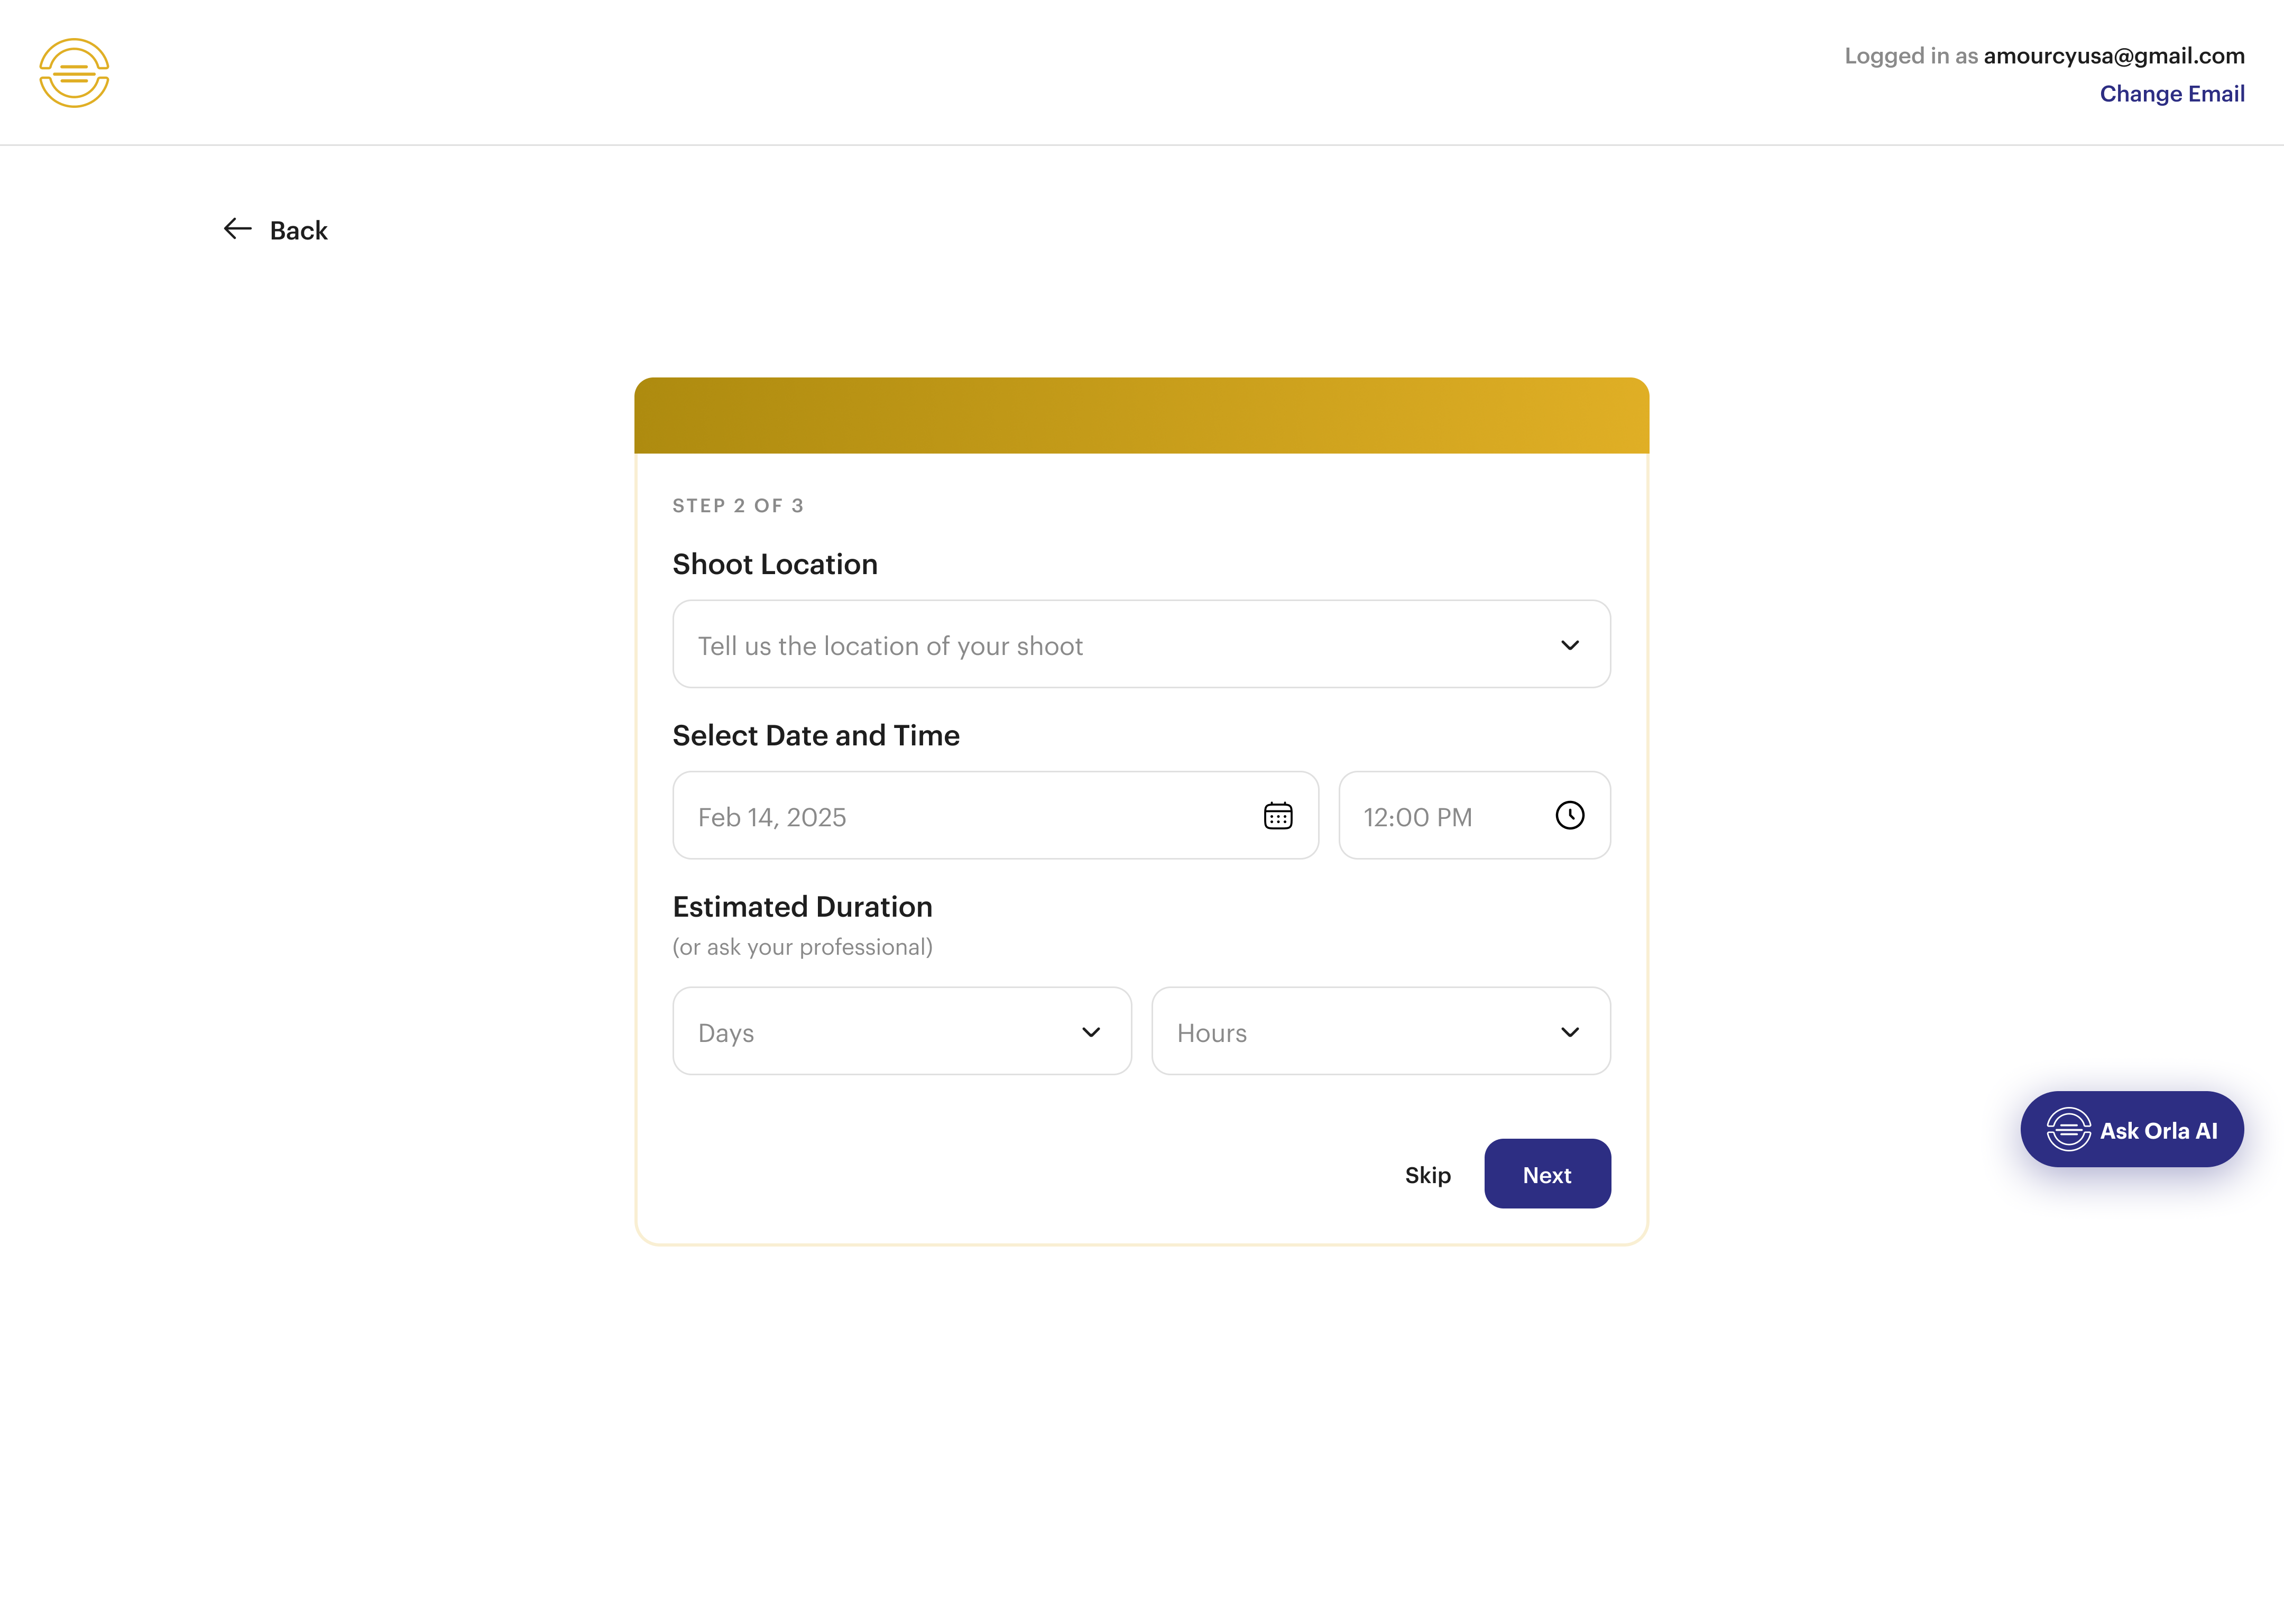Click the back arrow icon
2284x1624 pixels.
tap(237, 229)
